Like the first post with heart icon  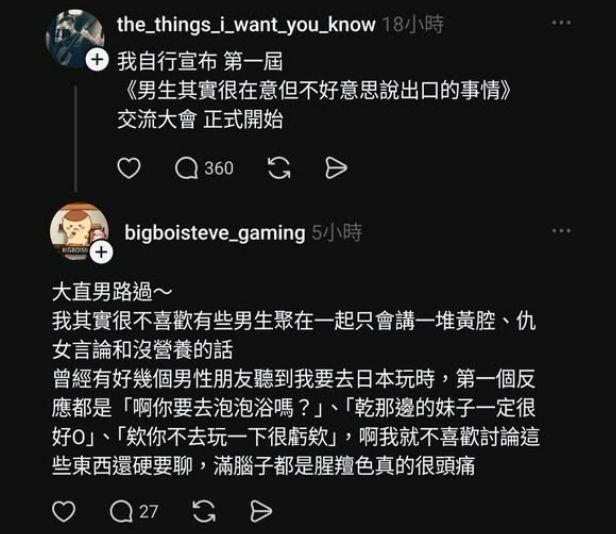129,168
